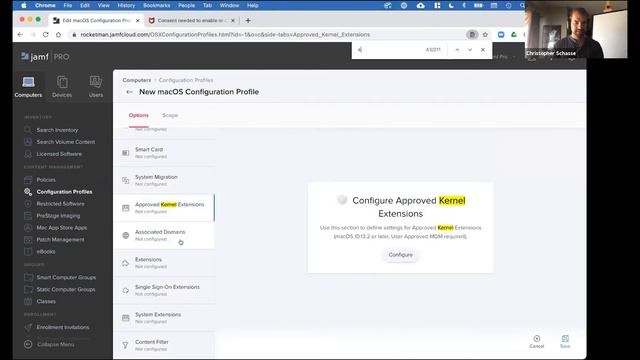
Task: Click the Jamf Pro logo
Action: point(45,57)
